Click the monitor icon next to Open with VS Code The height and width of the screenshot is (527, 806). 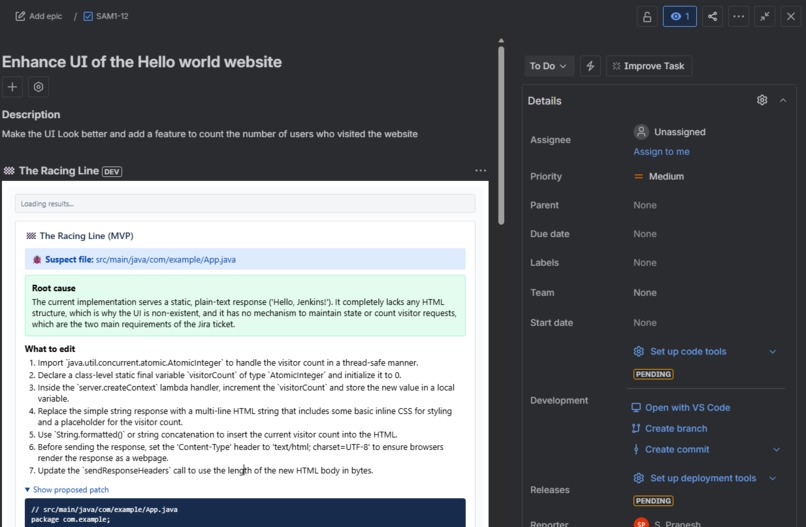click(x=636, y=408)
